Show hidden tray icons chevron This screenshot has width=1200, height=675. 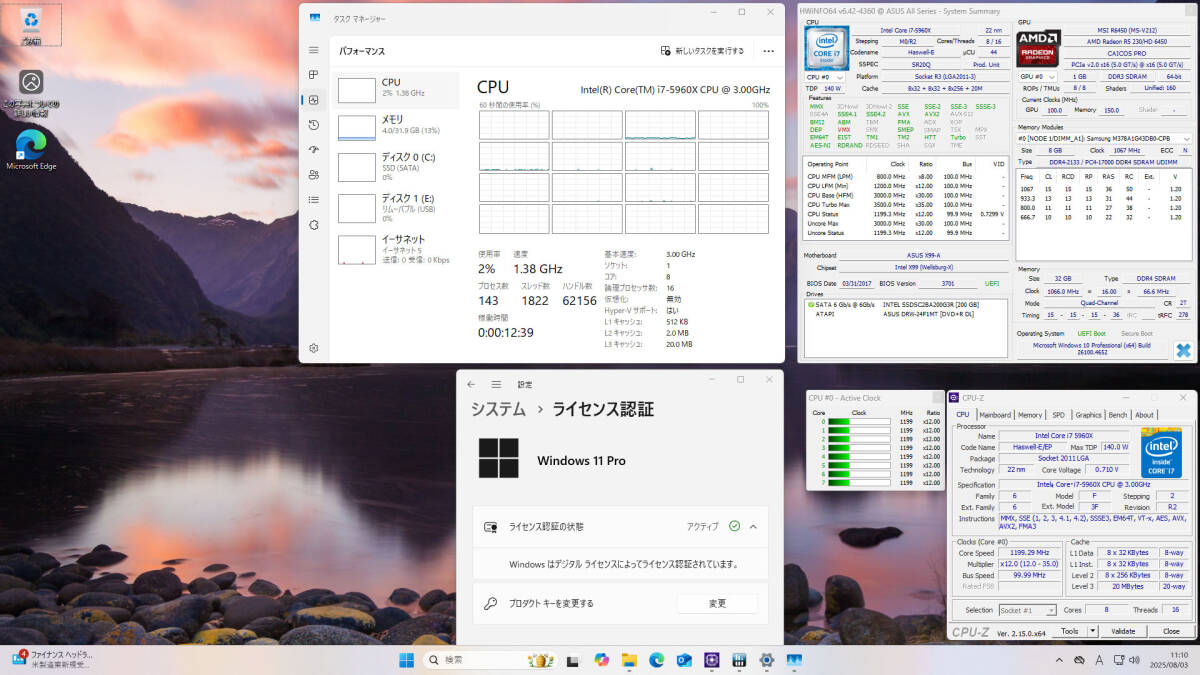point(1060,660)
